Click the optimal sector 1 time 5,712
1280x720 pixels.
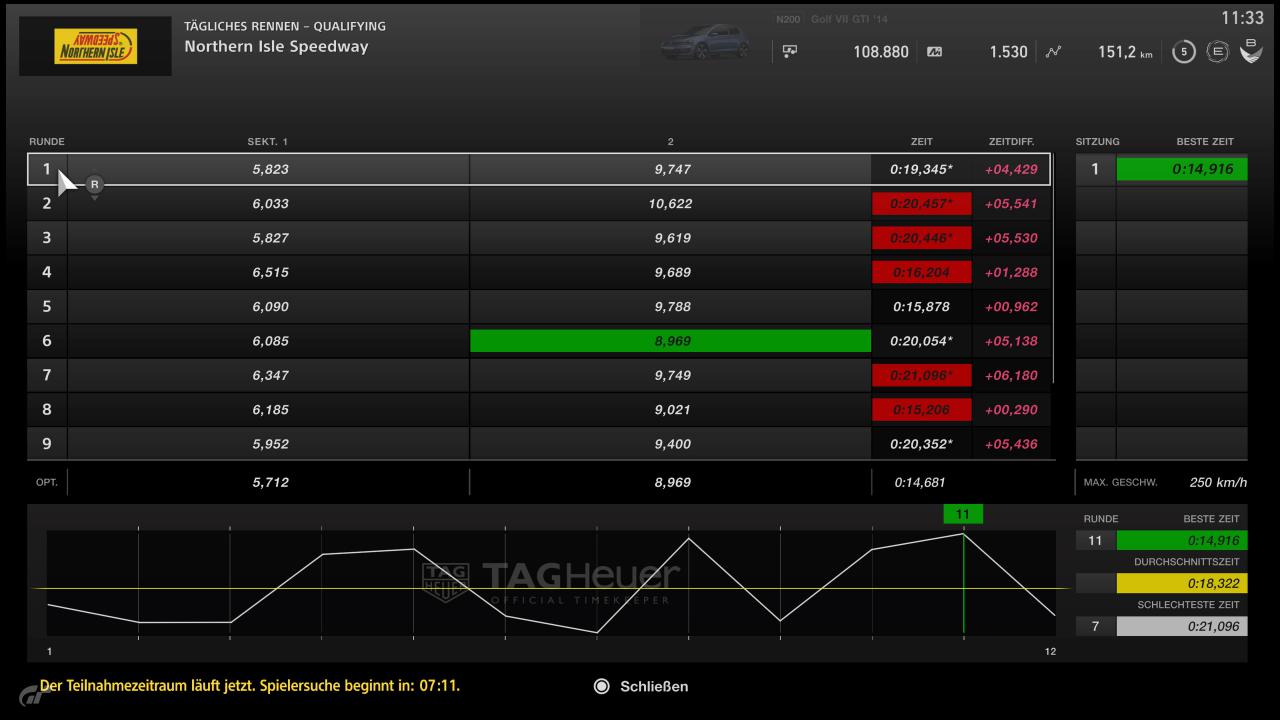[x=270, y=482]
